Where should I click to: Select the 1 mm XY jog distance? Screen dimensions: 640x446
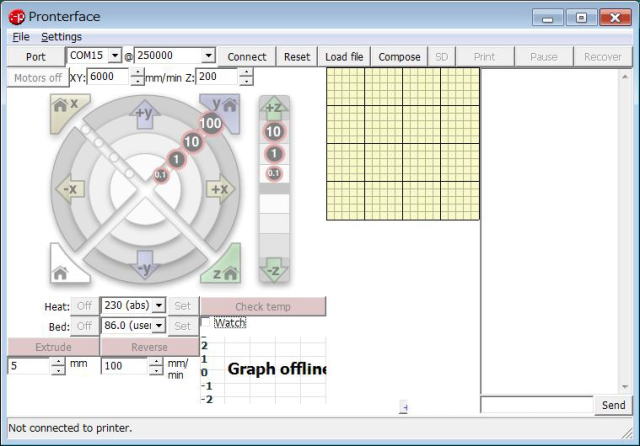(x=176, y=159)
